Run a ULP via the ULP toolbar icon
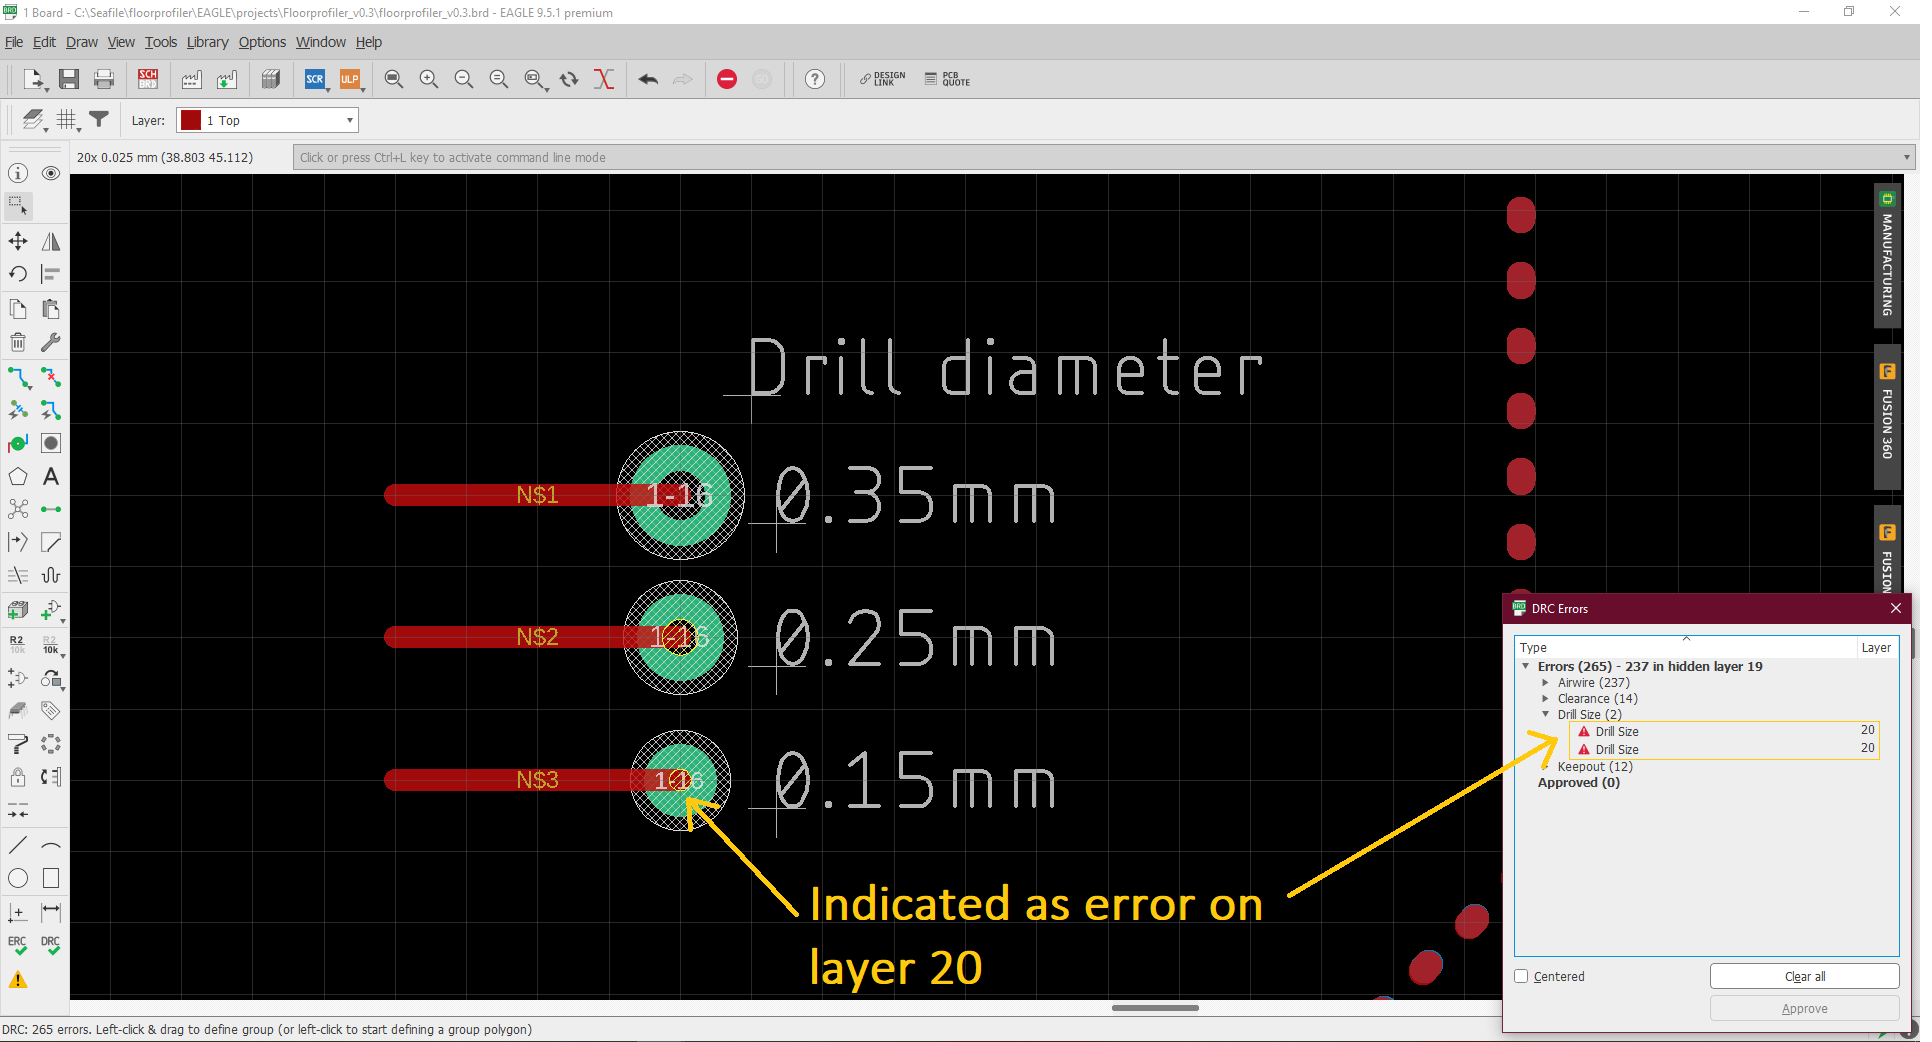Screen dimensions: 1932x1042 click(351, 79)
